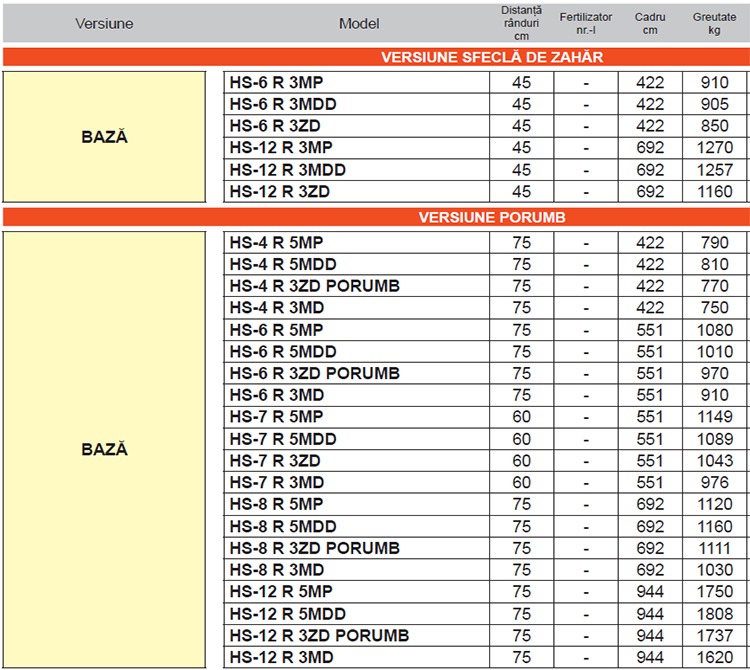750x670 pixels.
Task: Select the Distanță rânduri column header
Action: coord(521,23)
